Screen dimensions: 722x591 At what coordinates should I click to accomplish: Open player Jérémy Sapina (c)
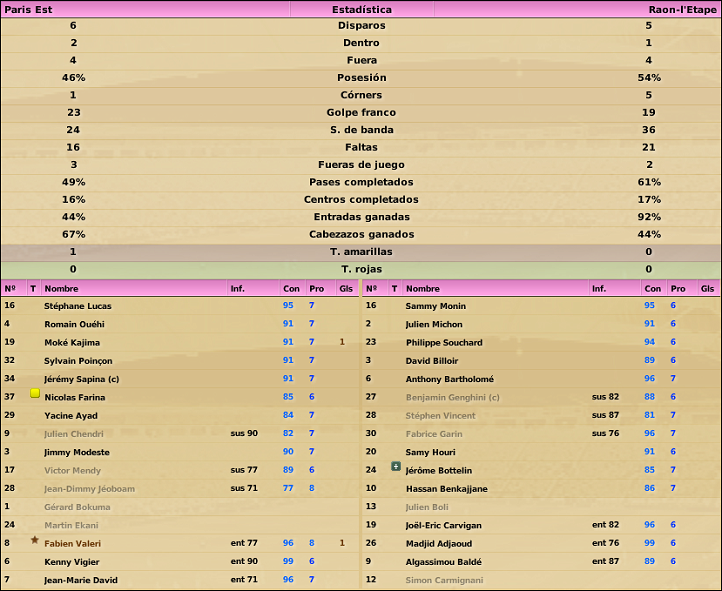(82, 379)
